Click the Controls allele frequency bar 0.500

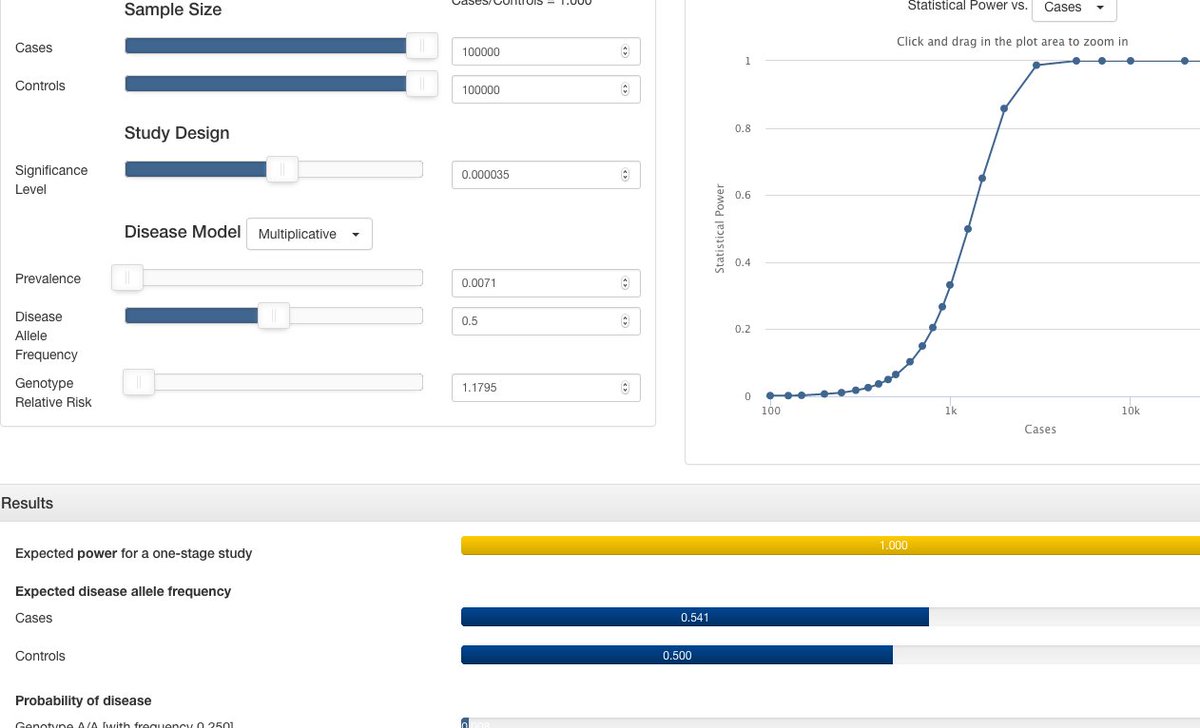pyautogui.click(x=677, y=655)
